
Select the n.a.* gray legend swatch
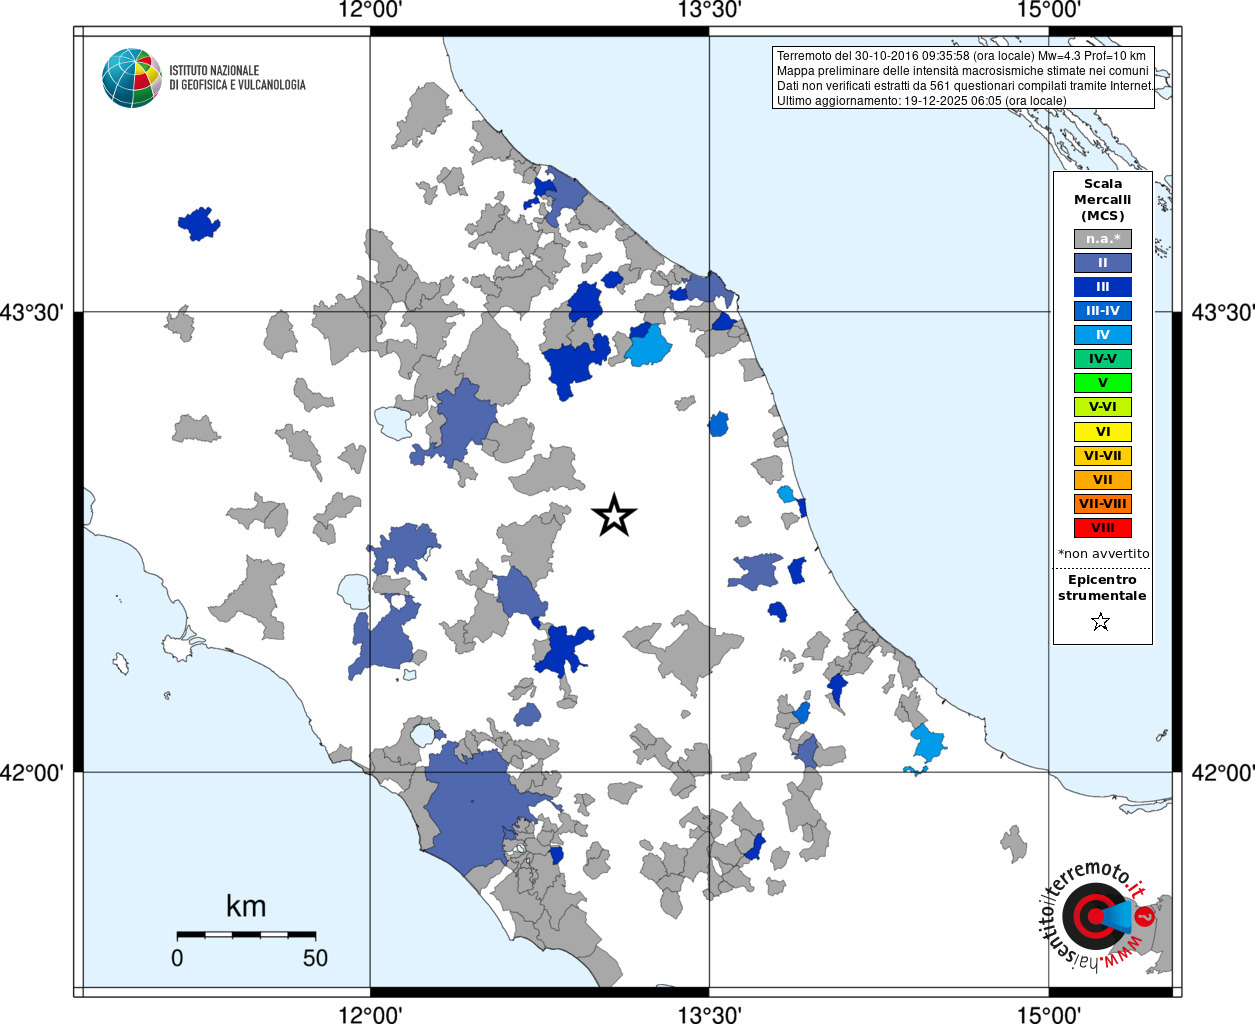(1103, 239)
